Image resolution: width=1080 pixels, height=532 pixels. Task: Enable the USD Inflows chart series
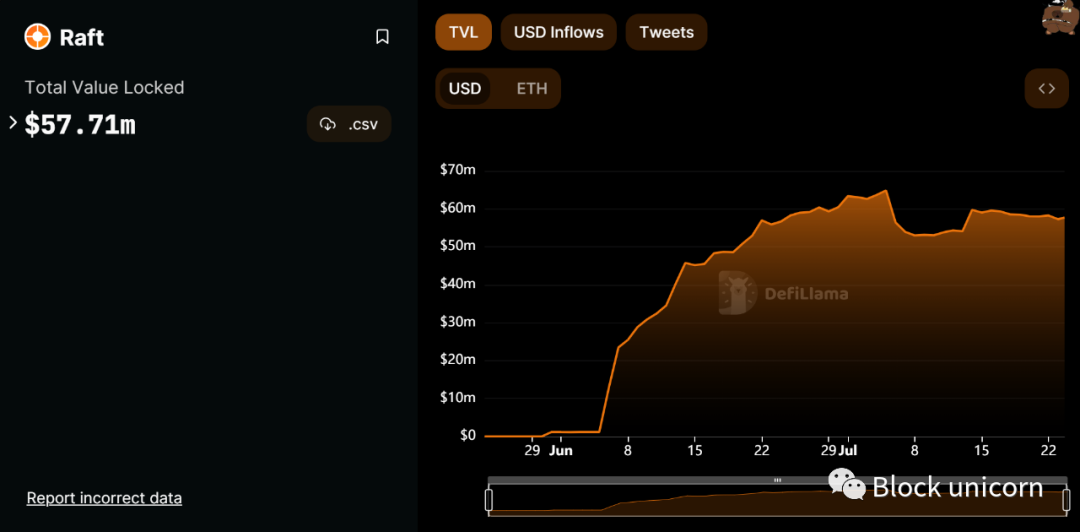558,32
